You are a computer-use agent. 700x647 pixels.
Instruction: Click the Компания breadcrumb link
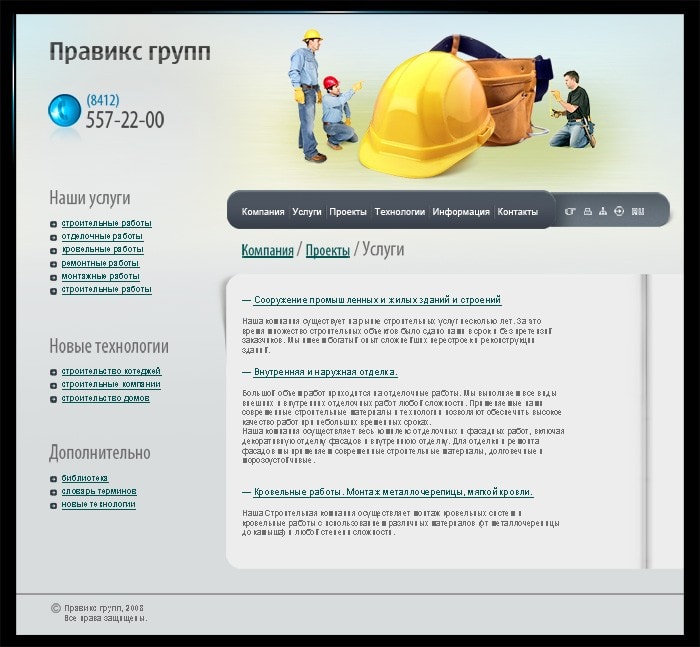(x=267, y=250)
